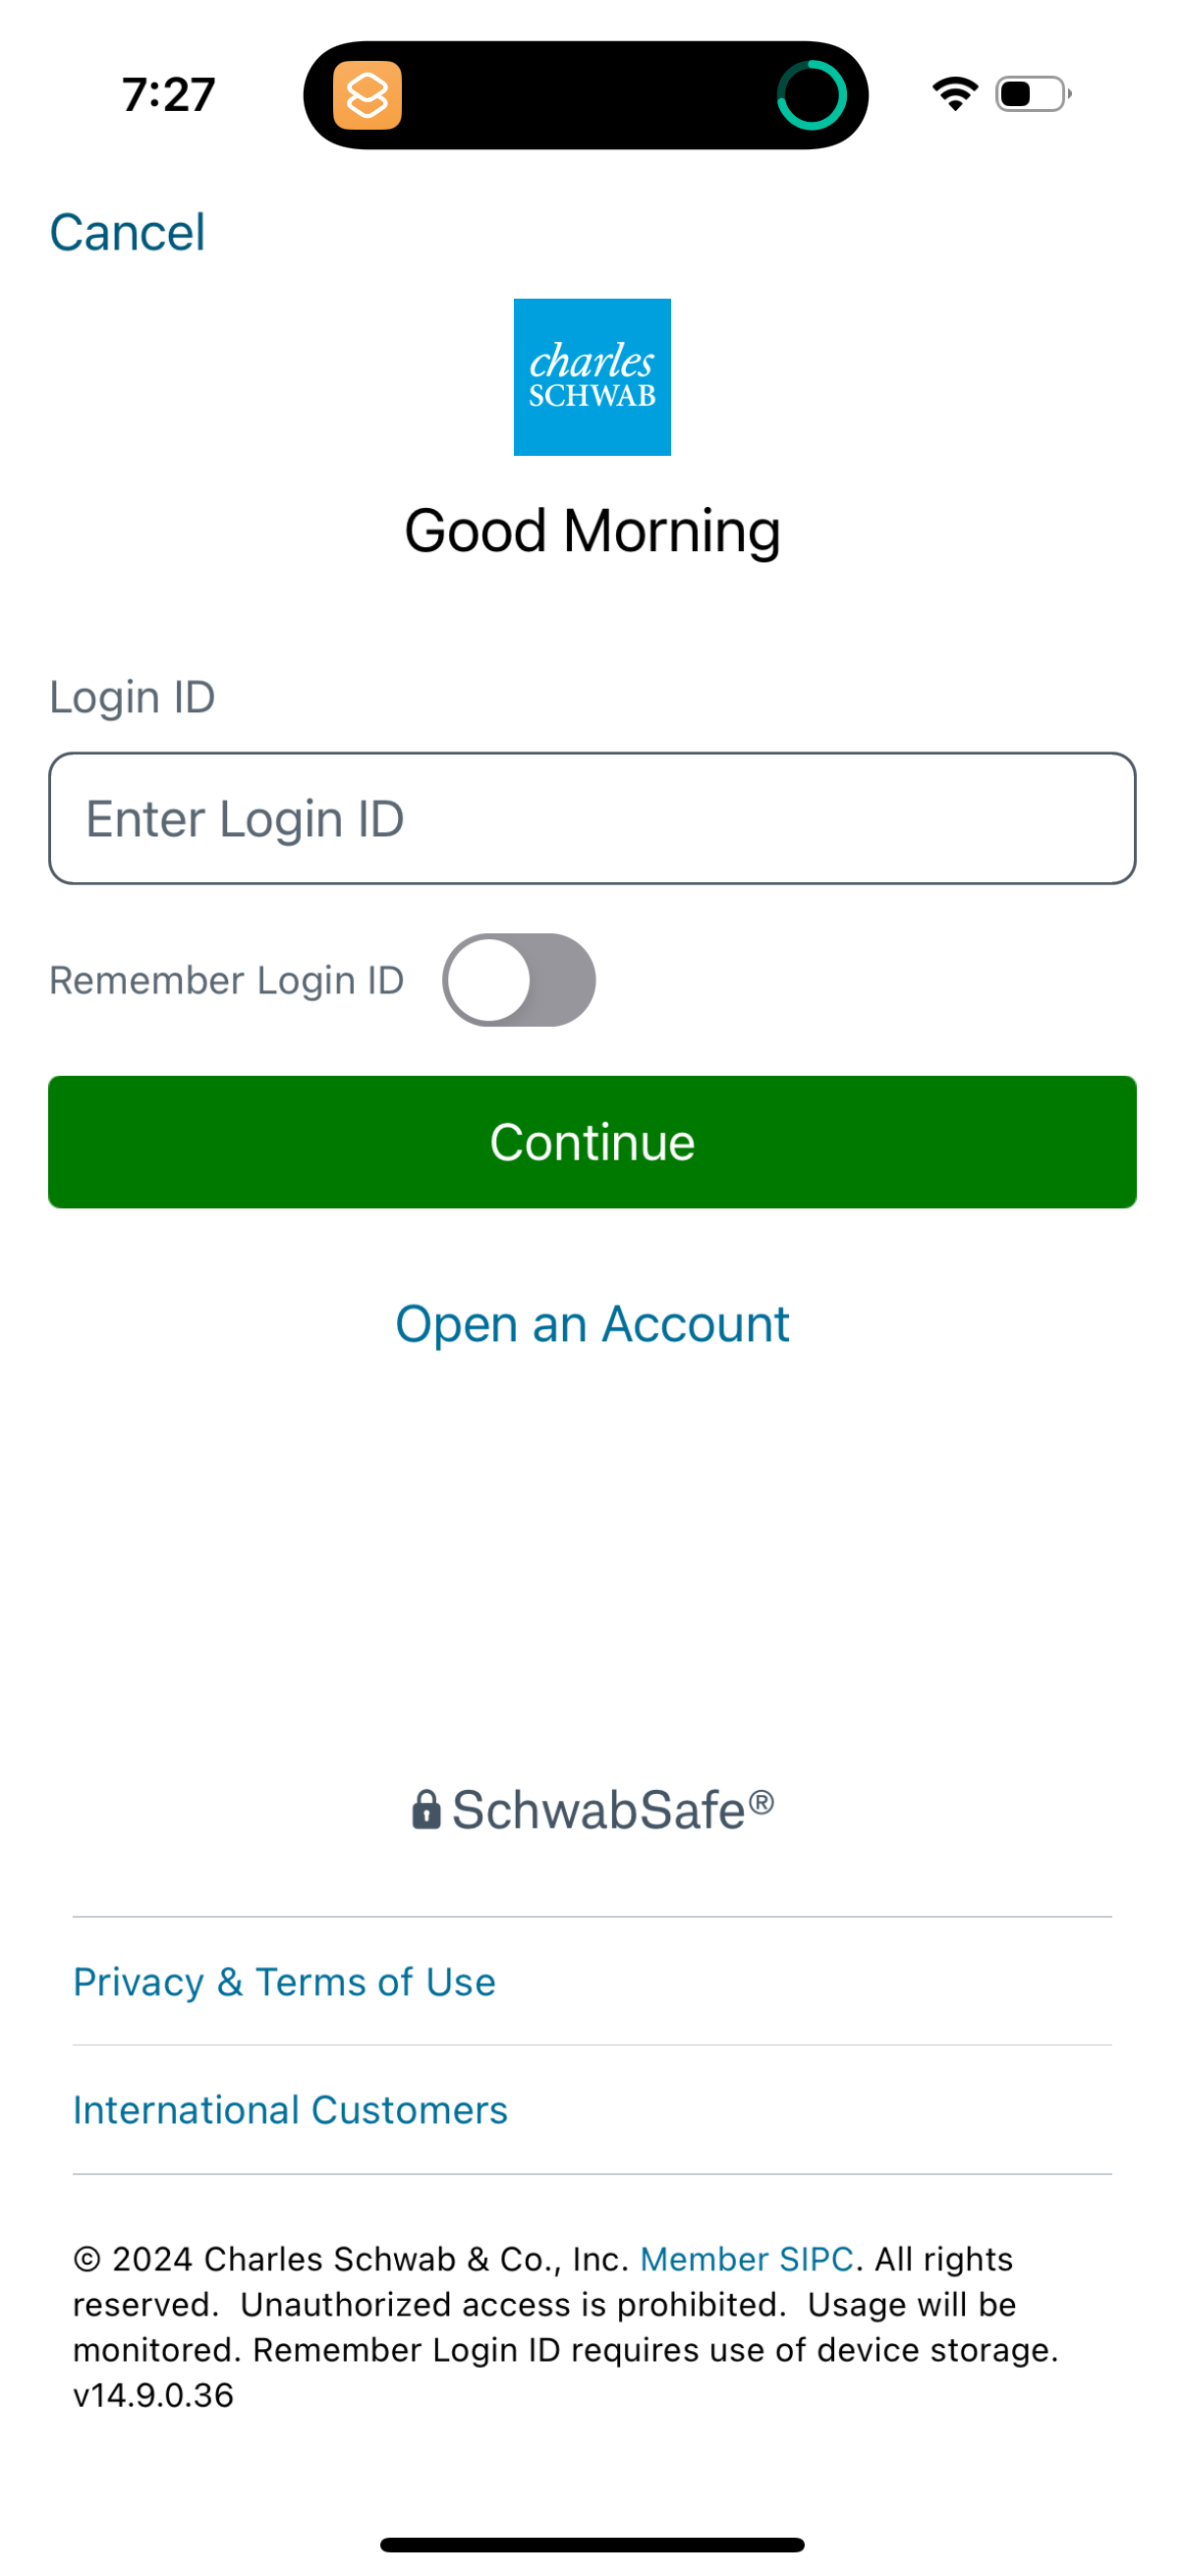Tap the orange app icon in the Dynamic Island
This screenshot has height=2576, width=1185.
point(366,95)
